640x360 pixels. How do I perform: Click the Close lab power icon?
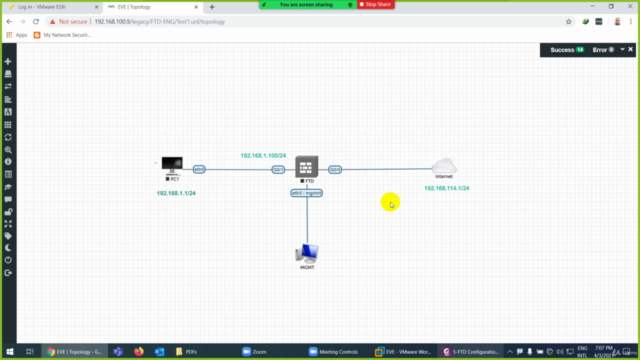[8, 260]
